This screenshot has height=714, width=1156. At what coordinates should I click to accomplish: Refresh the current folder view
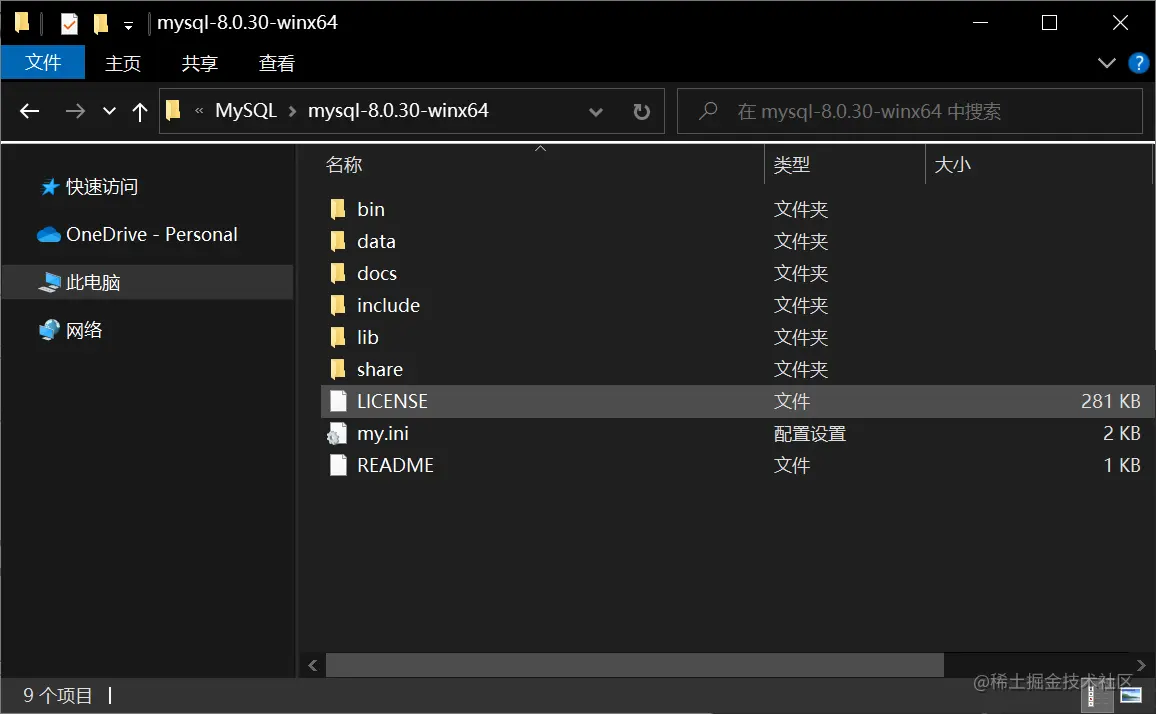click(641, 111)
